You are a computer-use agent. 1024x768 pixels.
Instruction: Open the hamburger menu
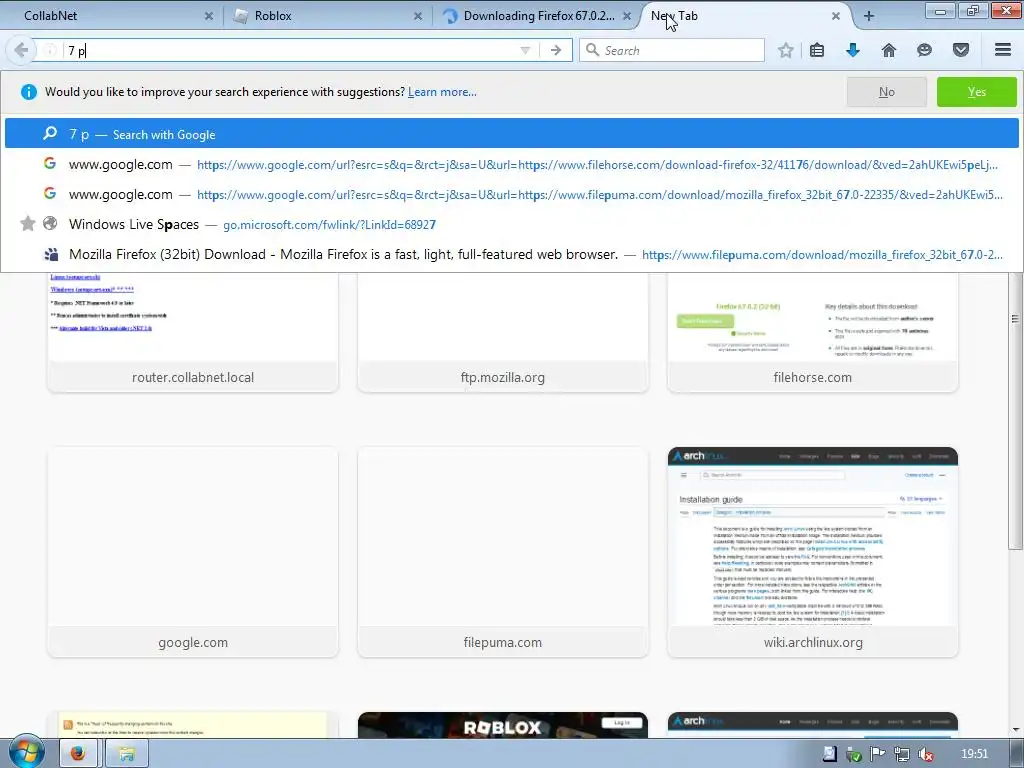(1003, 50)
